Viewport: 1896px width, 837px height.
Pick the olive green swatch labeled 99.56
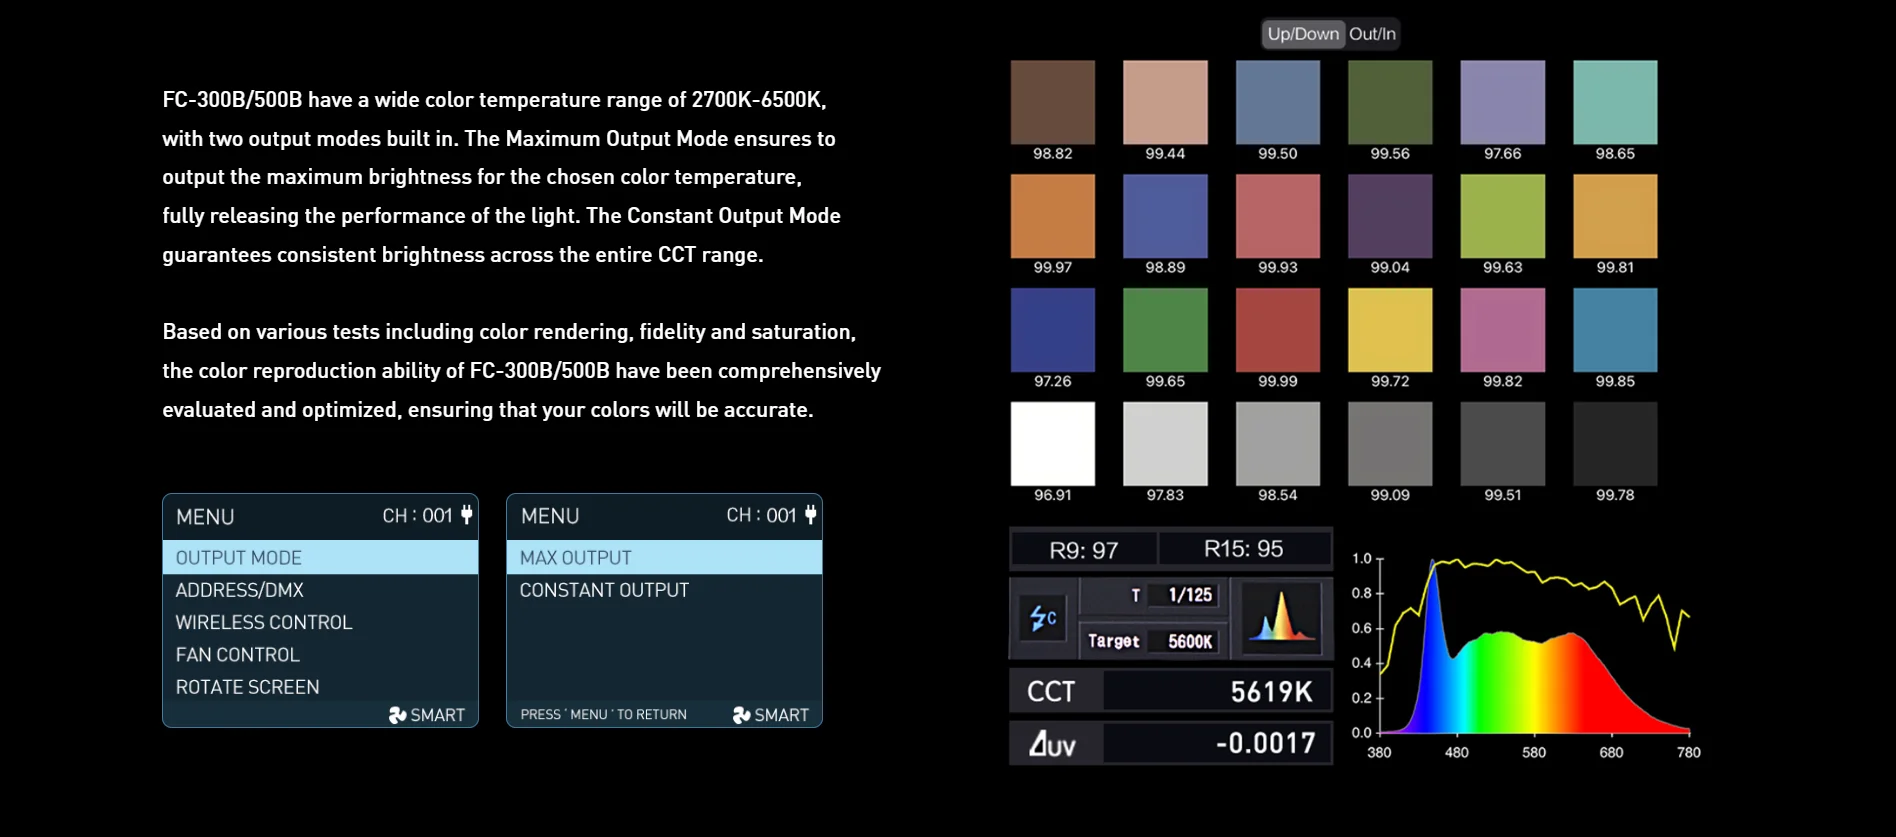point(1390,102)
